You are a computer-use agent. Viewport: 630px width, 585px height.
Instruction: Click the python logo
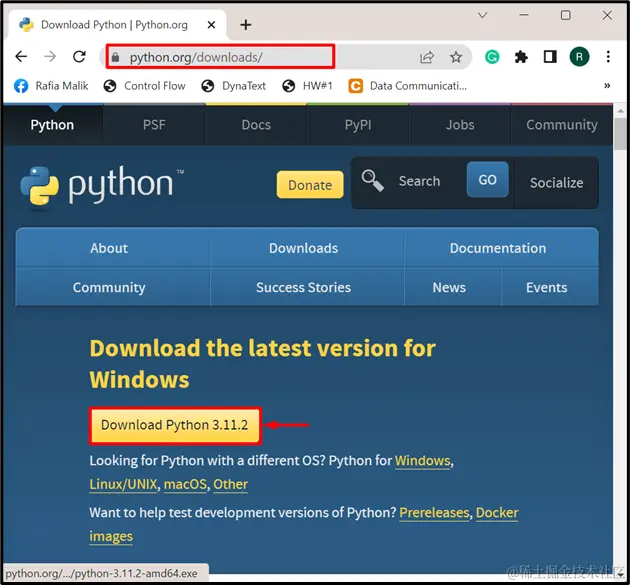(x=100, y=186)
